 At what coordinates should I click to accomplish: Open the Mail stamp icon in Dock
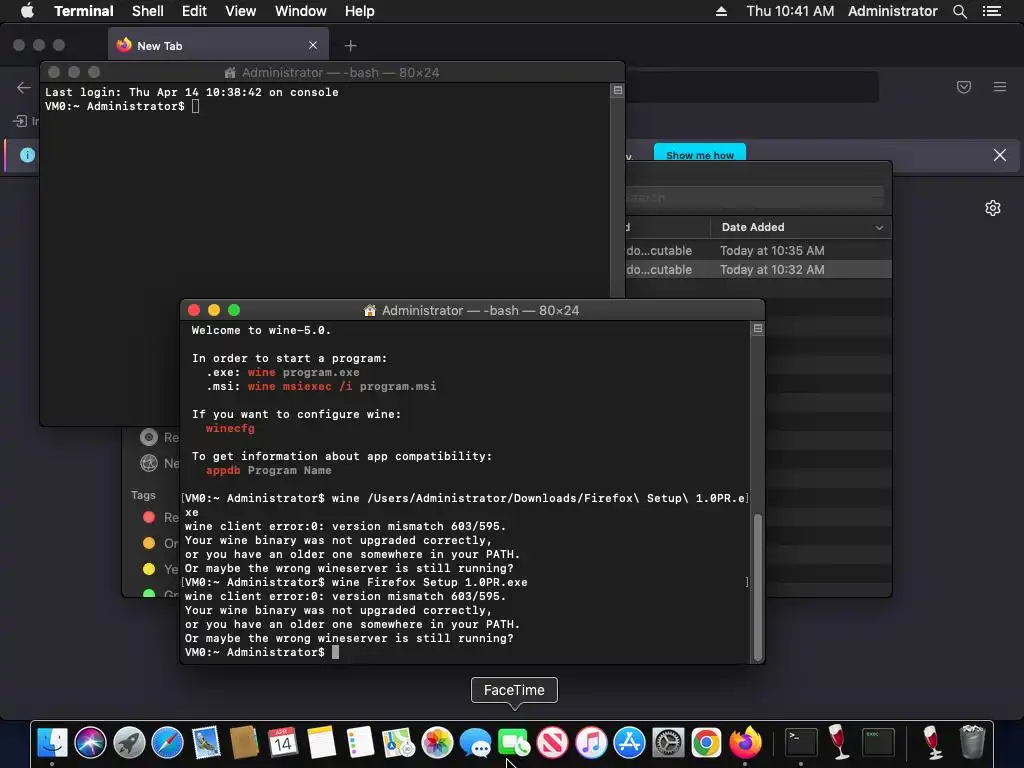click(x=206, y=743)
